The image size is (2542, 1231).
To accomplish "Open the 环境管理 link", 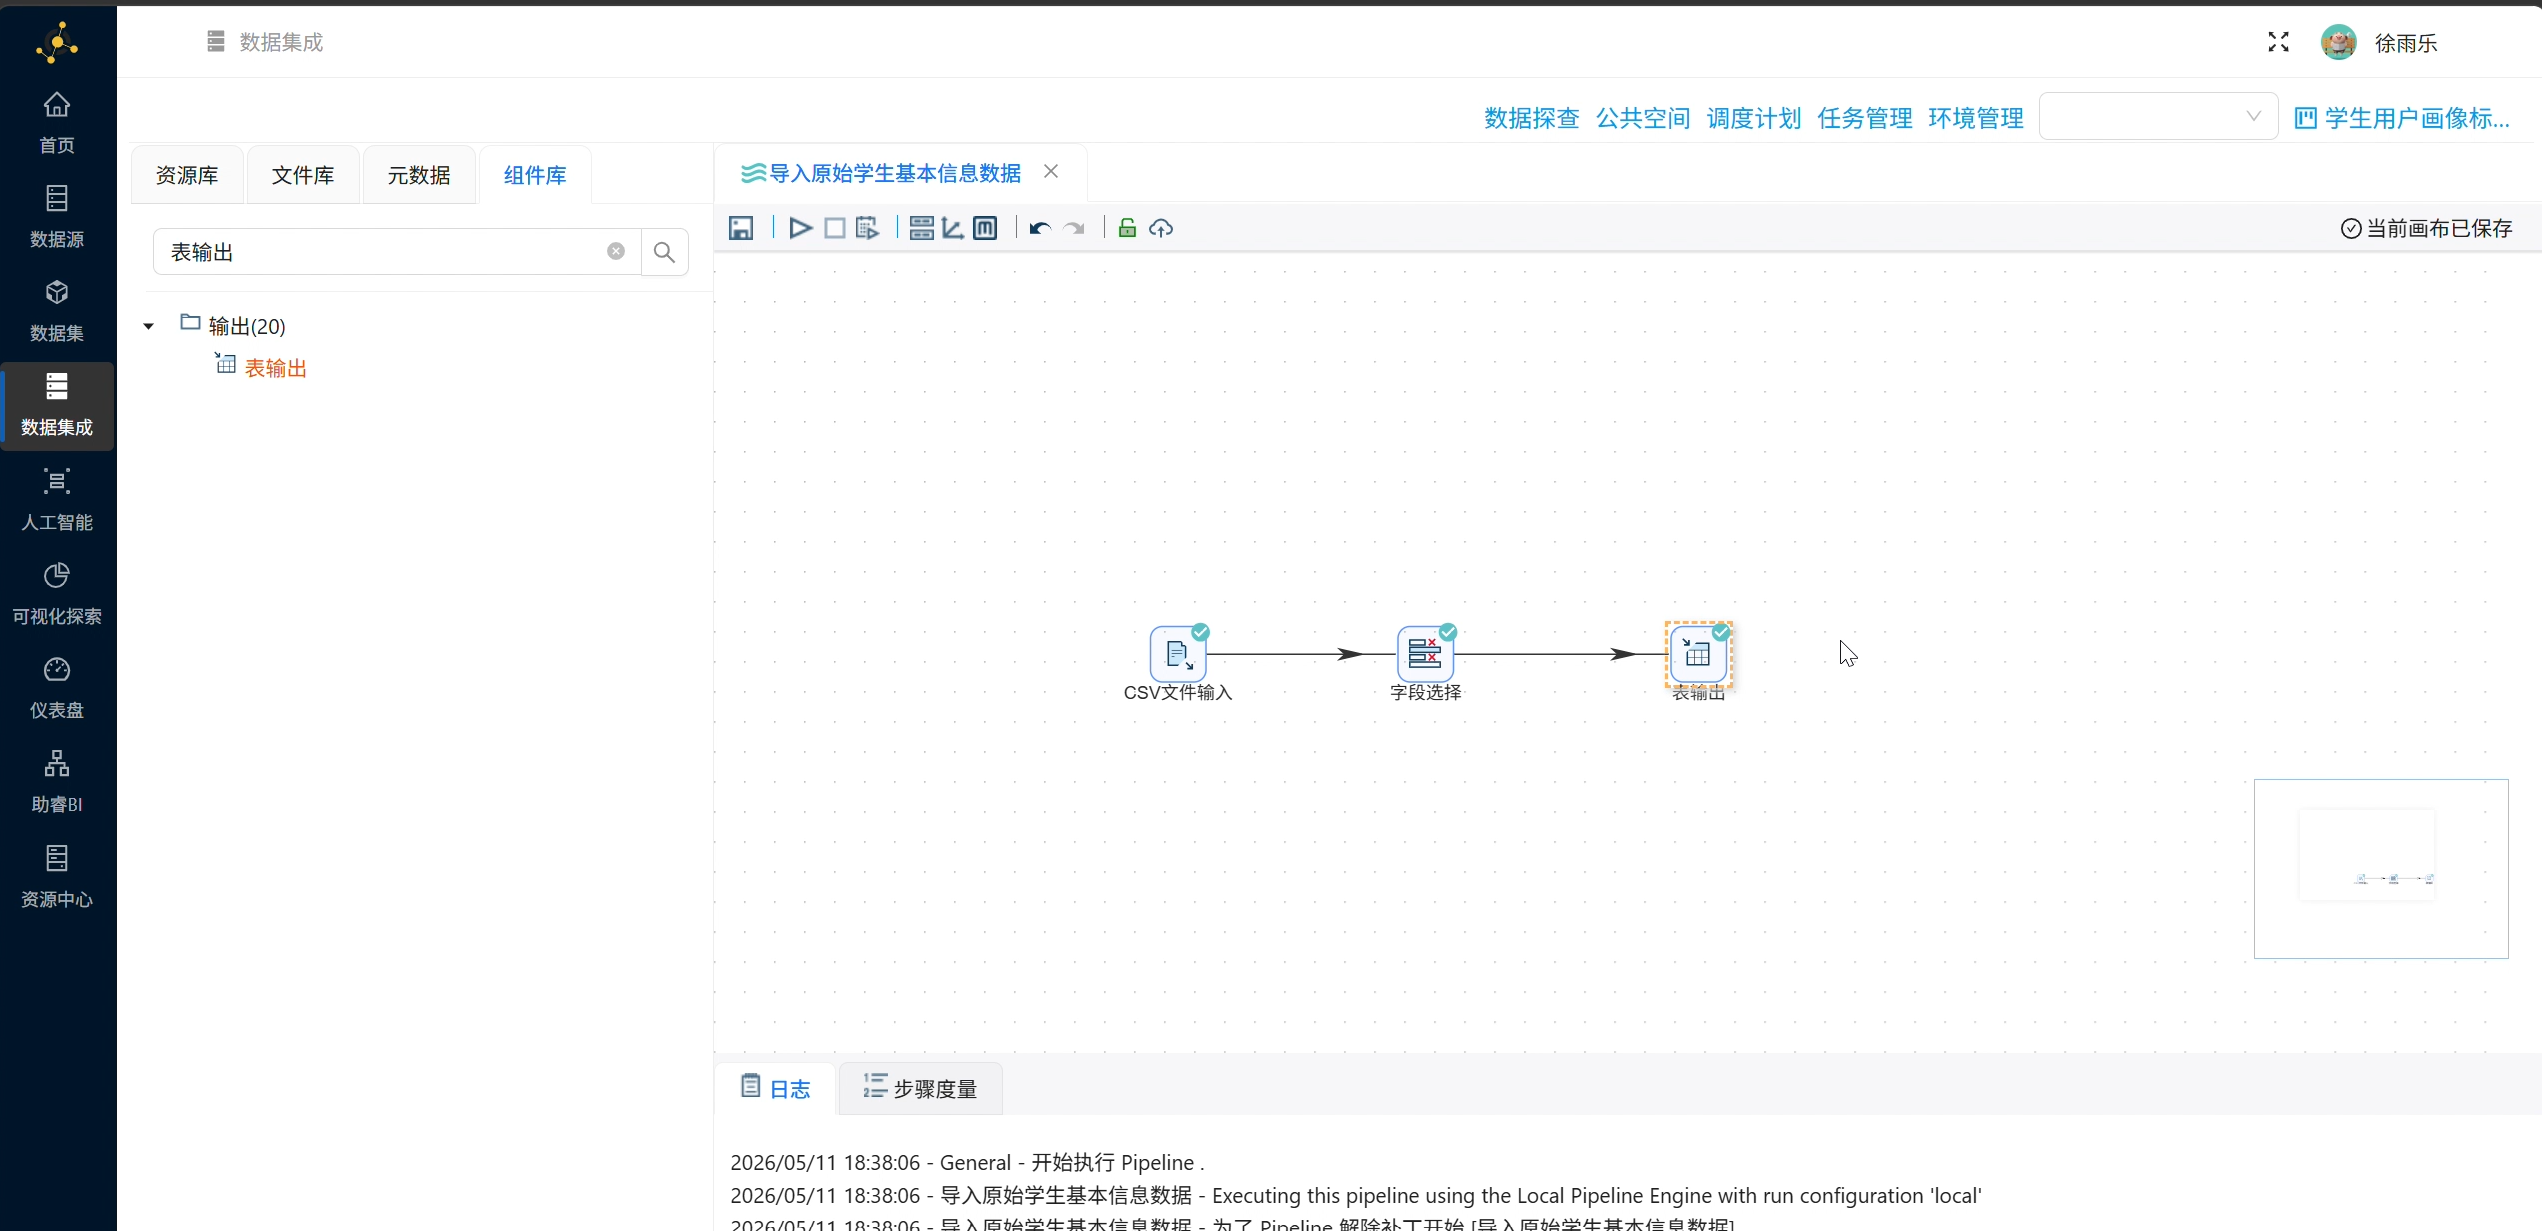I will (1976, 118).
